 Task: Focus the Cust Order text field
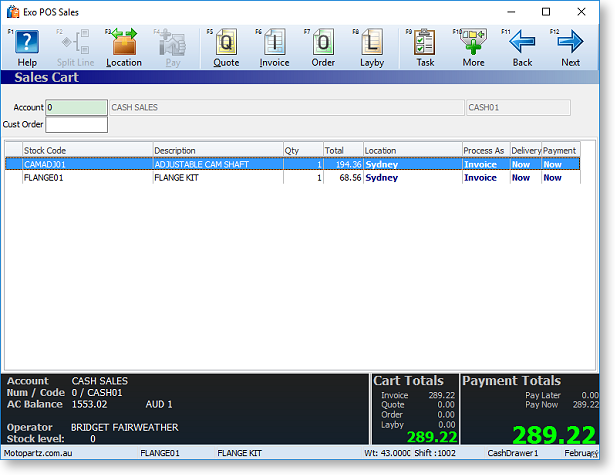[x=76, y=125]
